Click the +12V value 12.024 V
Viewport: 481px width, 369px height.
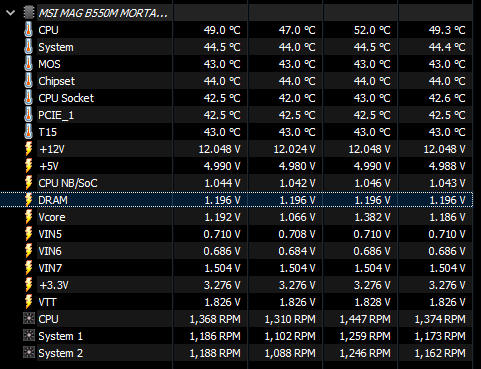(294, 149)
